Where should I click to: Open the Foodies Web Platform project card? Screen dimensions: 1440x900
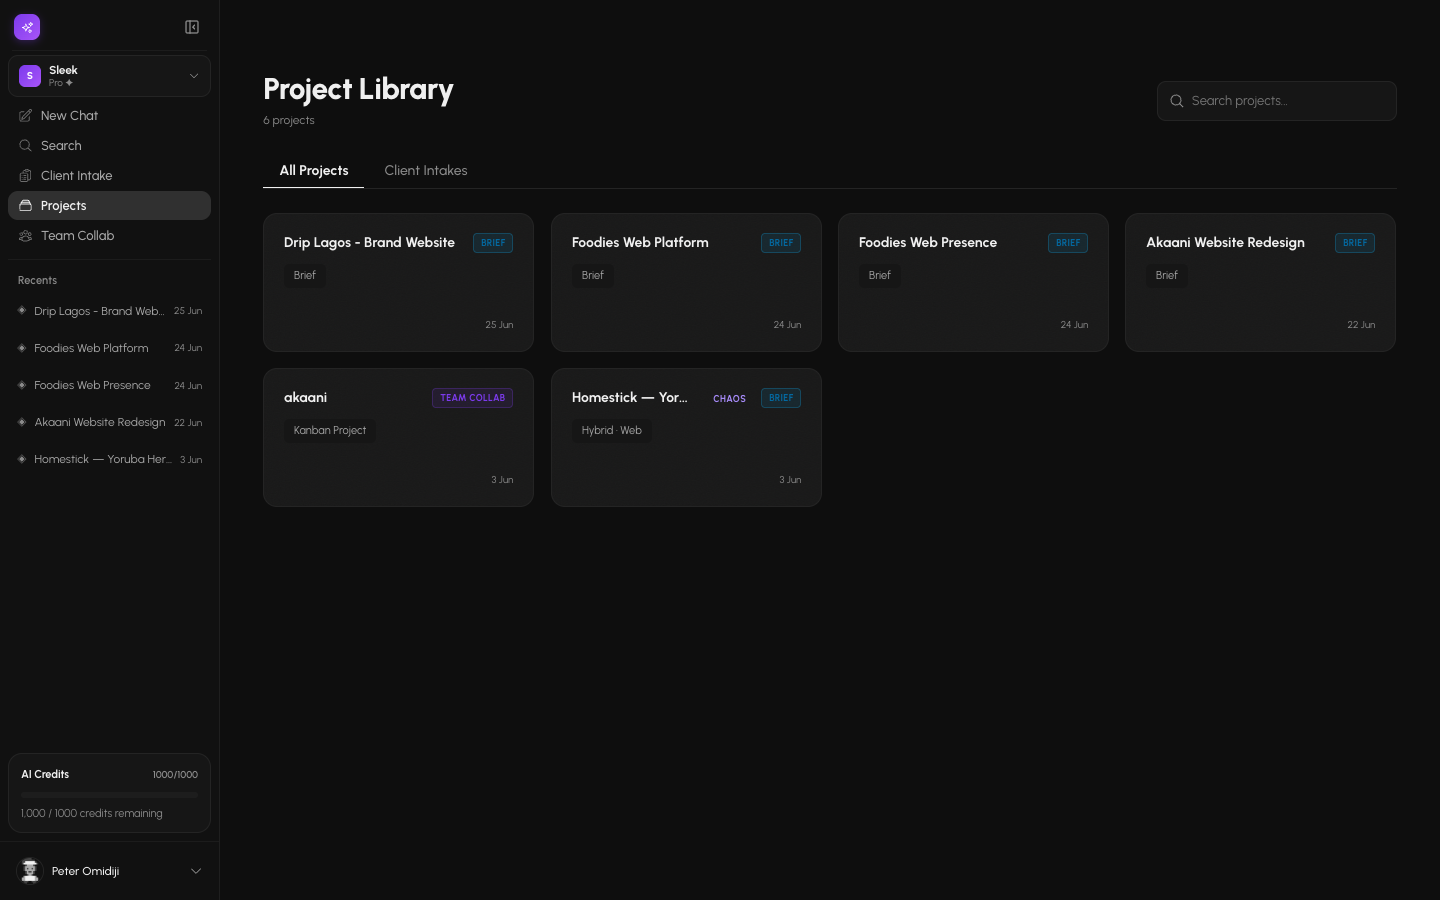[686, 282]
